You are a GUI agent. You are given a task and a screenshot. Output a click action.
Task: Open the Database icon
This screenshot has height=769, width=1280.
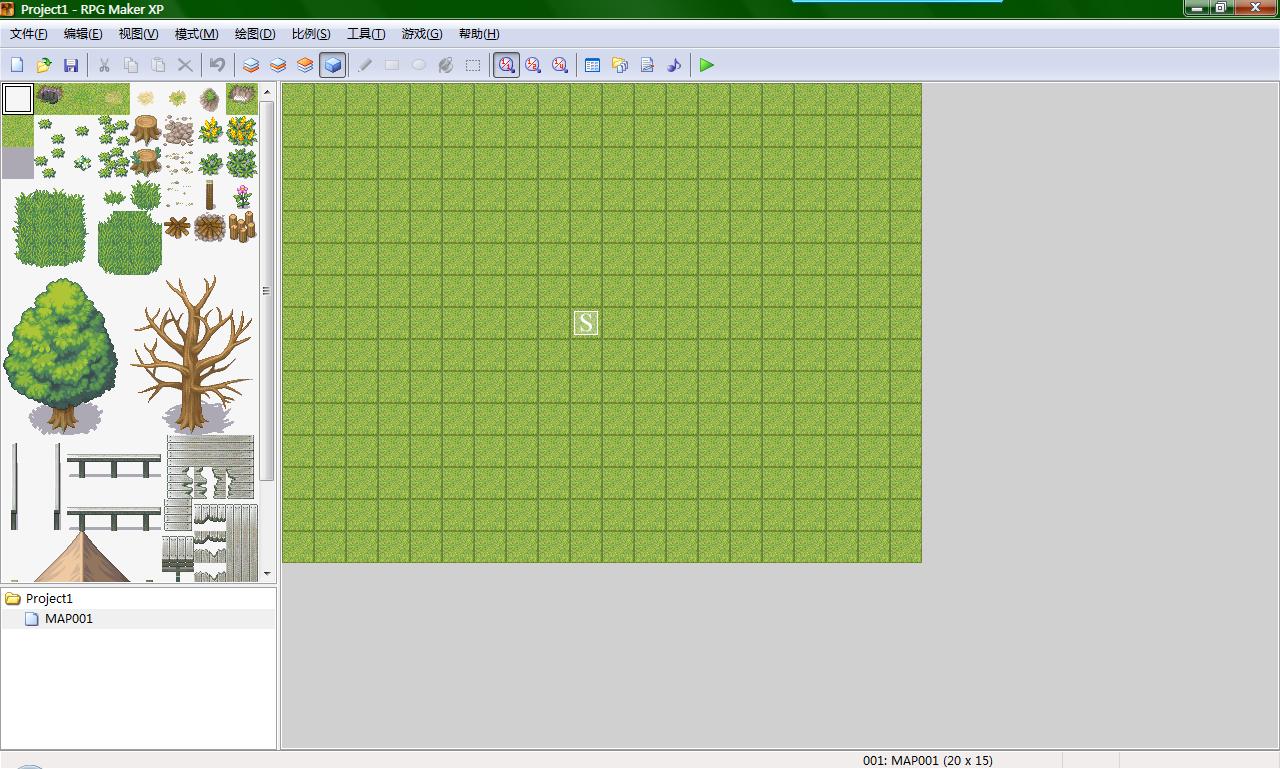(592, 65)
